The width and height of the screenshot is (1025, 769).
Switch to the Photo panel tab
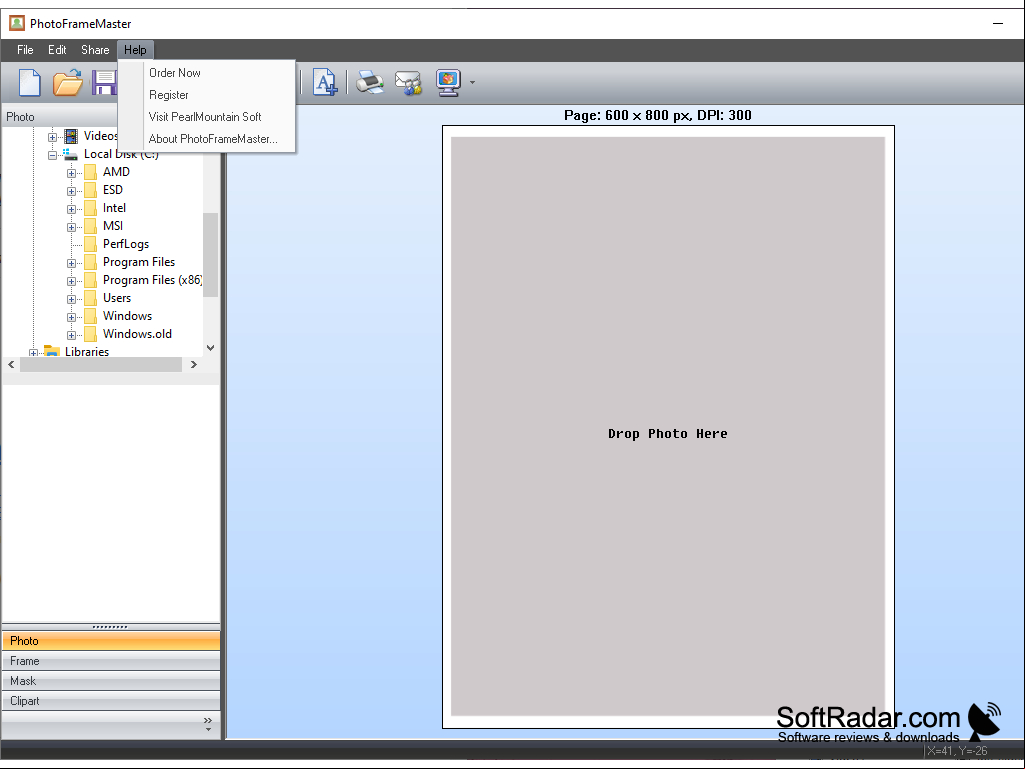tap(111, 641)
